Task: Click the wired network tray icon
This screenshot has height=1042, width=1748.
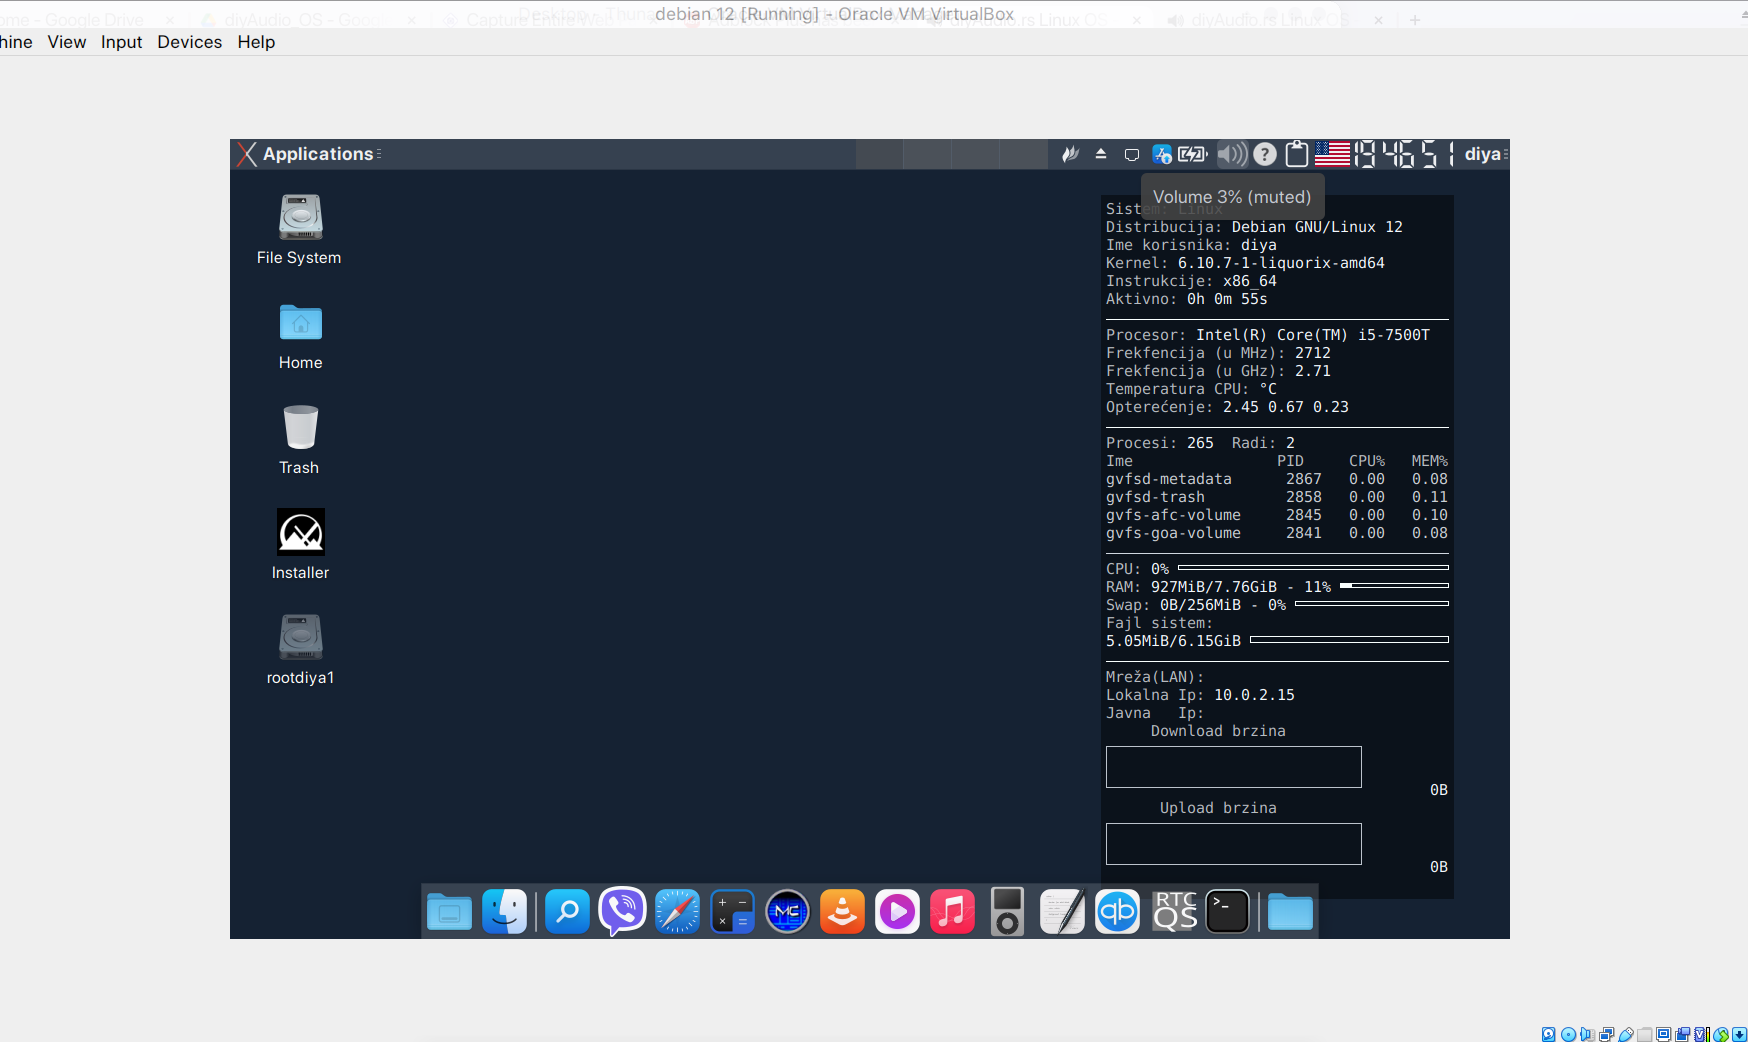Action: tap(1132, 154)
